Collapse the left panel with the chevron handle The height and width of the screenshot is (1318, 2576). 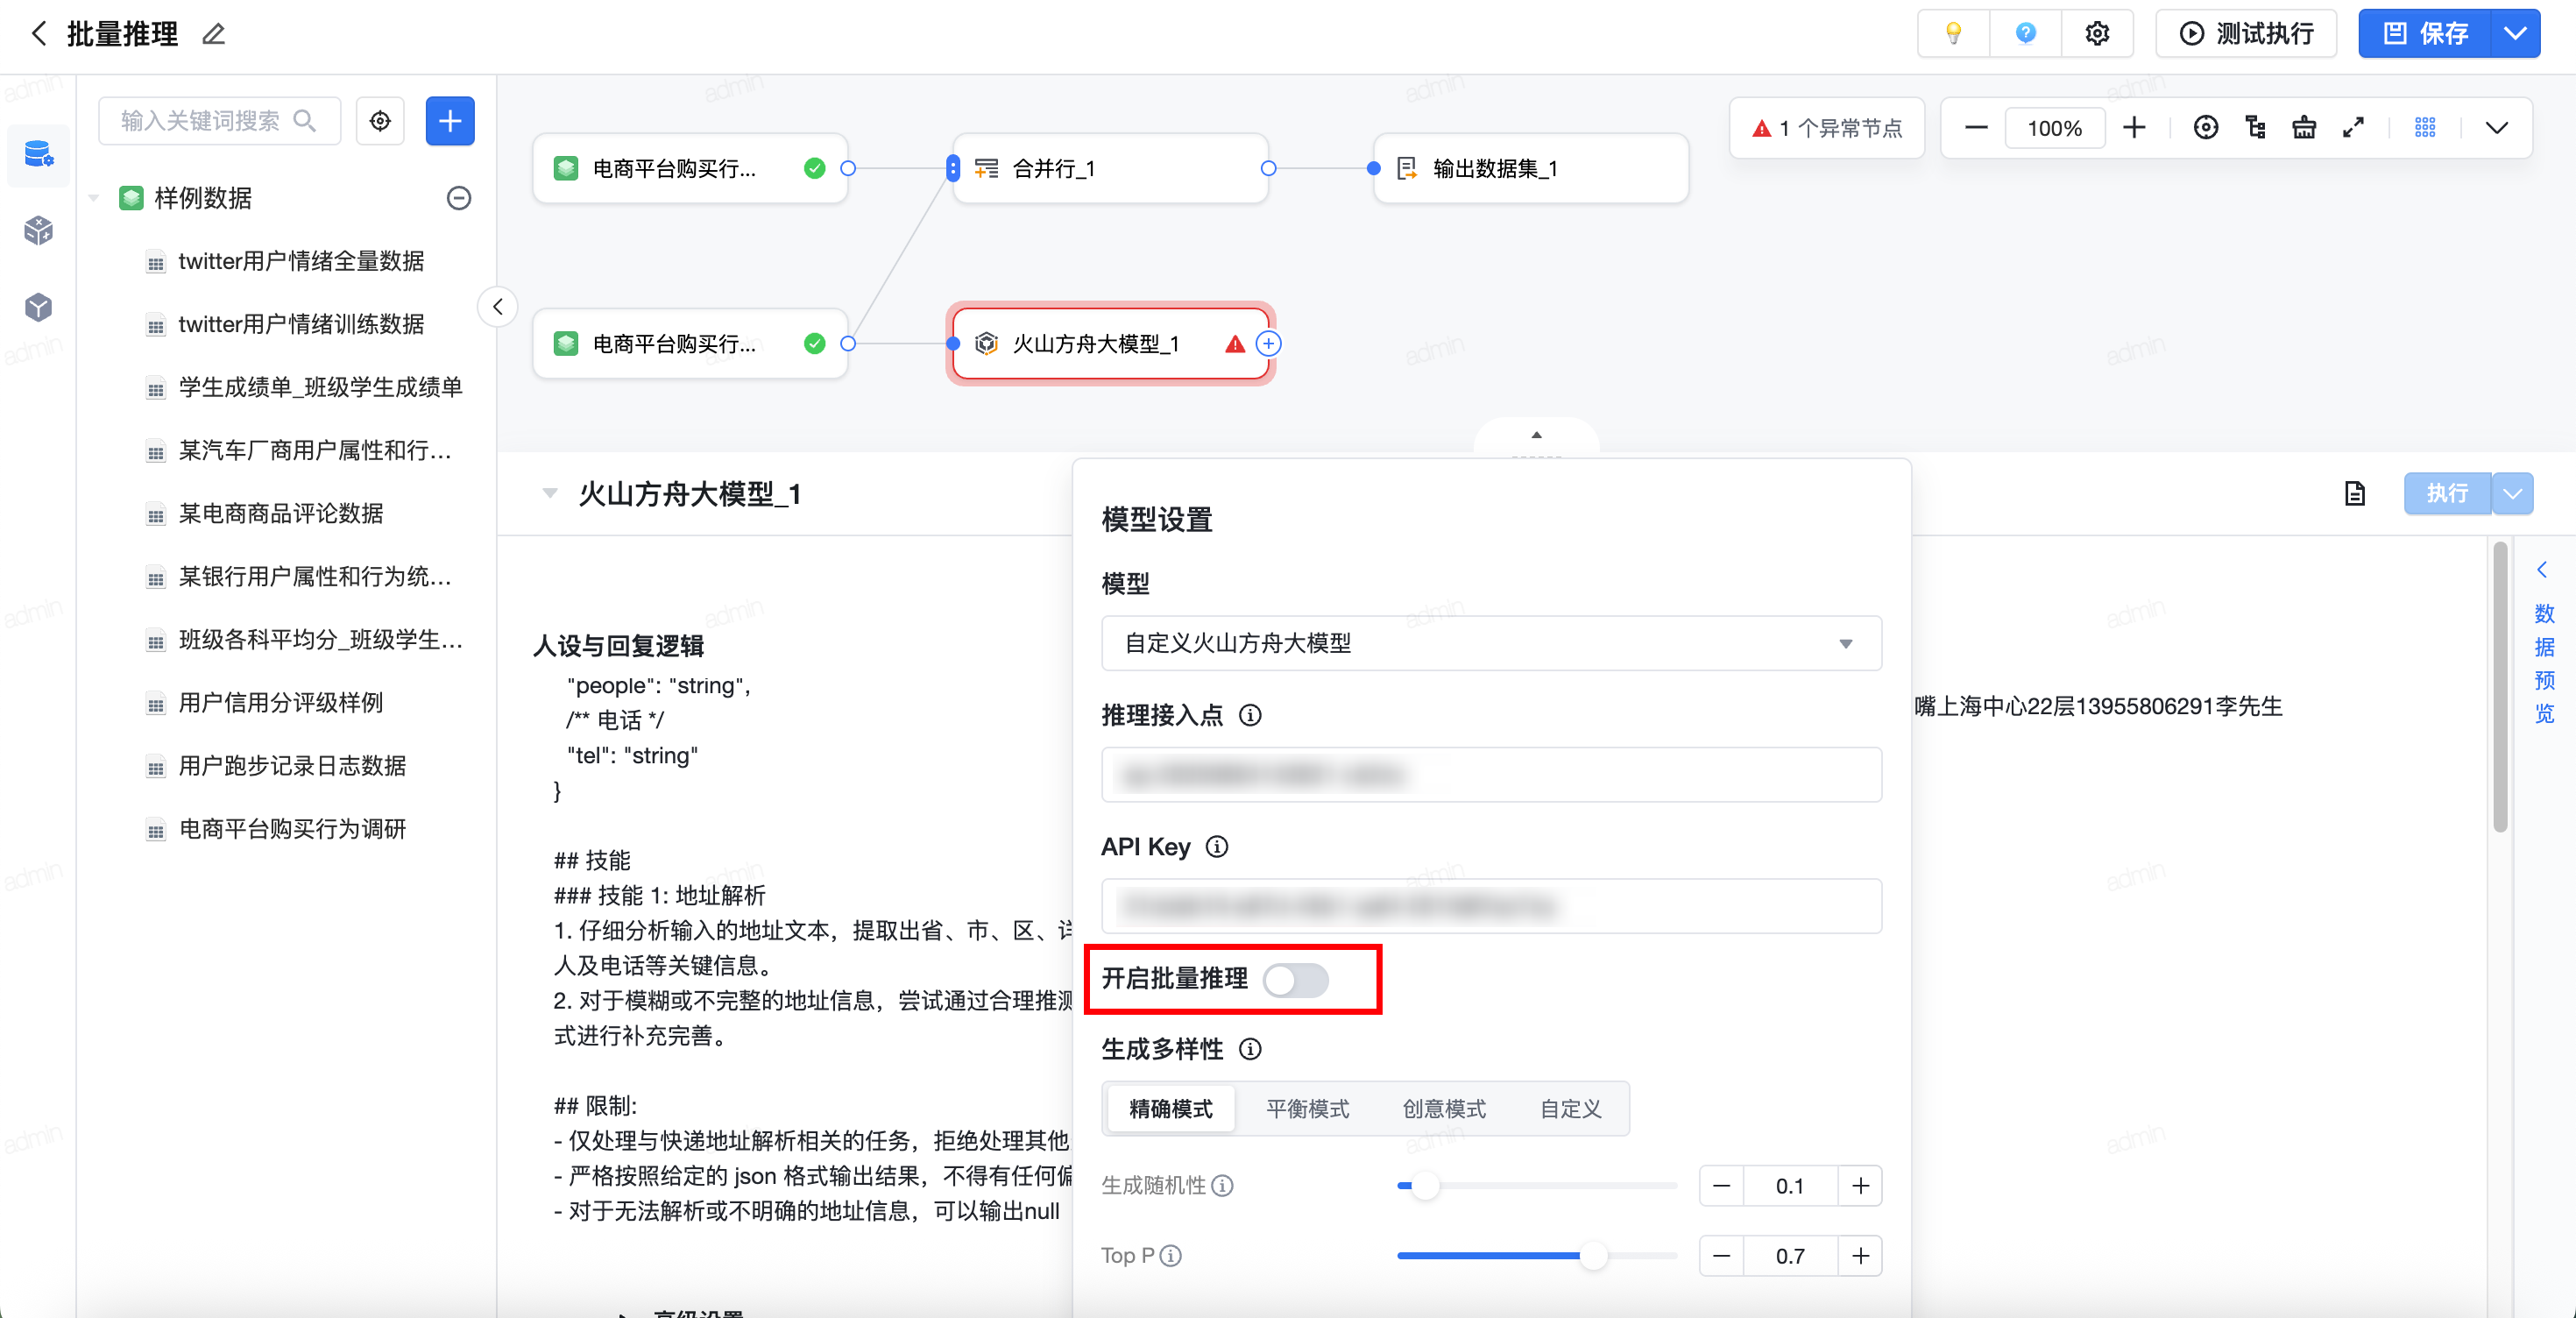tap(498, 306)
